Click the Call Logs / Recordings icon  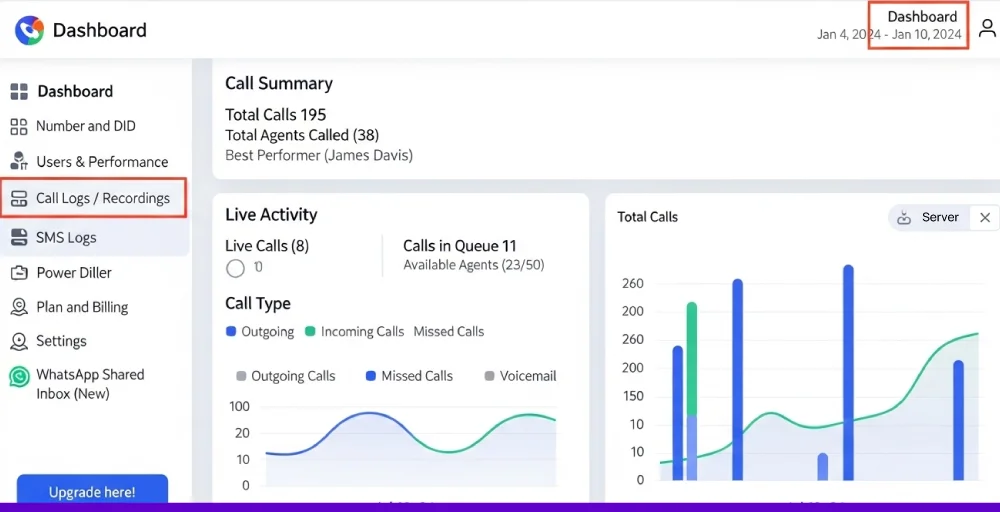click(19, 198)
